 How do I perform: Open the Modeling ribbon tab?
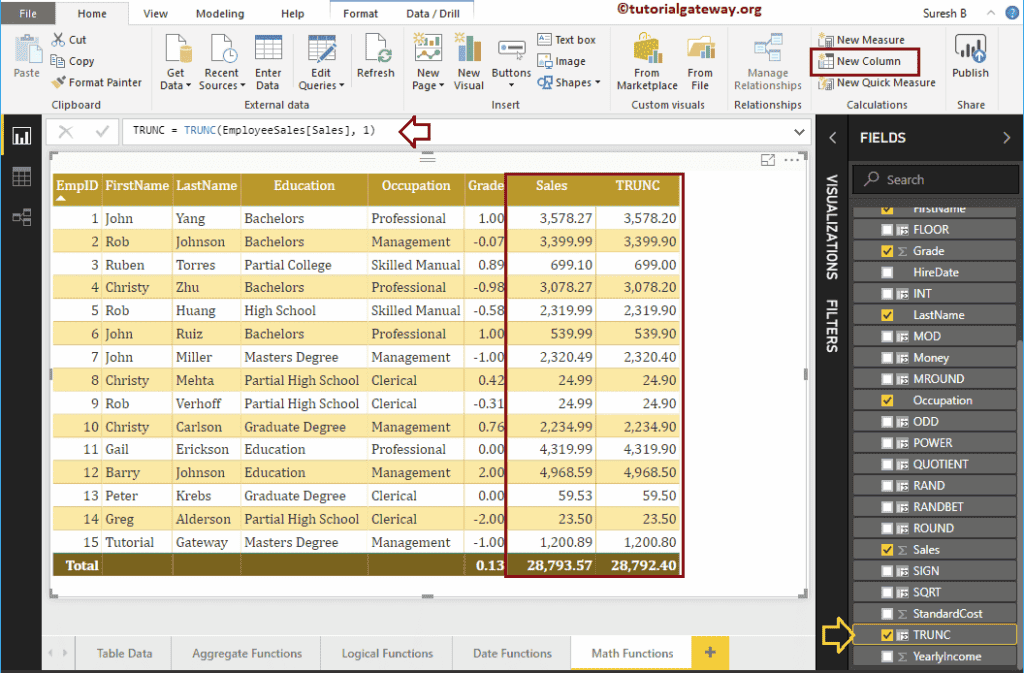(x=219, y=14)
